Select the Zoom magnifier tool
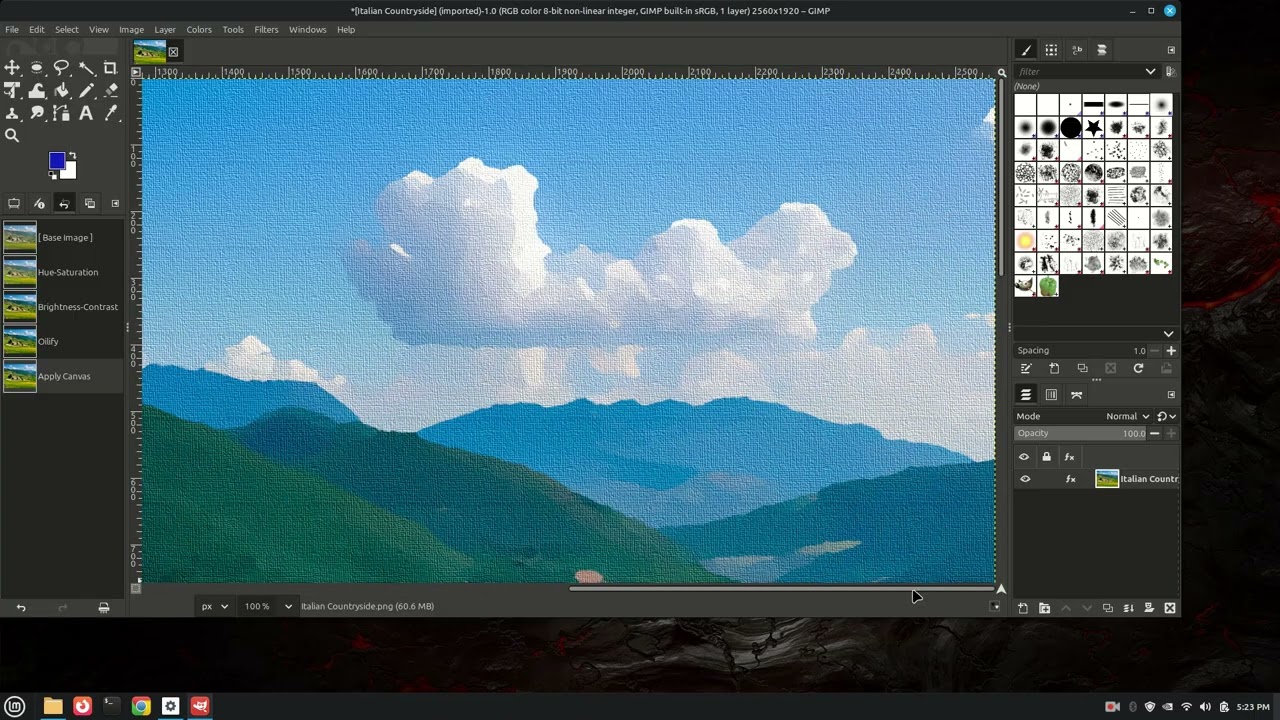Viewport: 1280px width, 720px height. pos(12,136)
